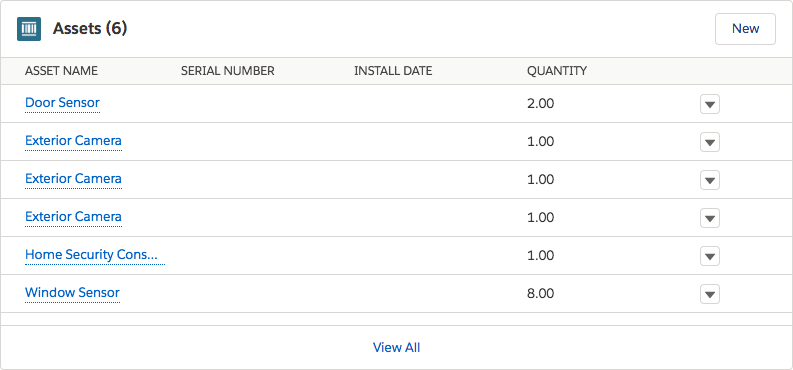
Task: Open the Assets (6) list title
Action: point(90,29)
